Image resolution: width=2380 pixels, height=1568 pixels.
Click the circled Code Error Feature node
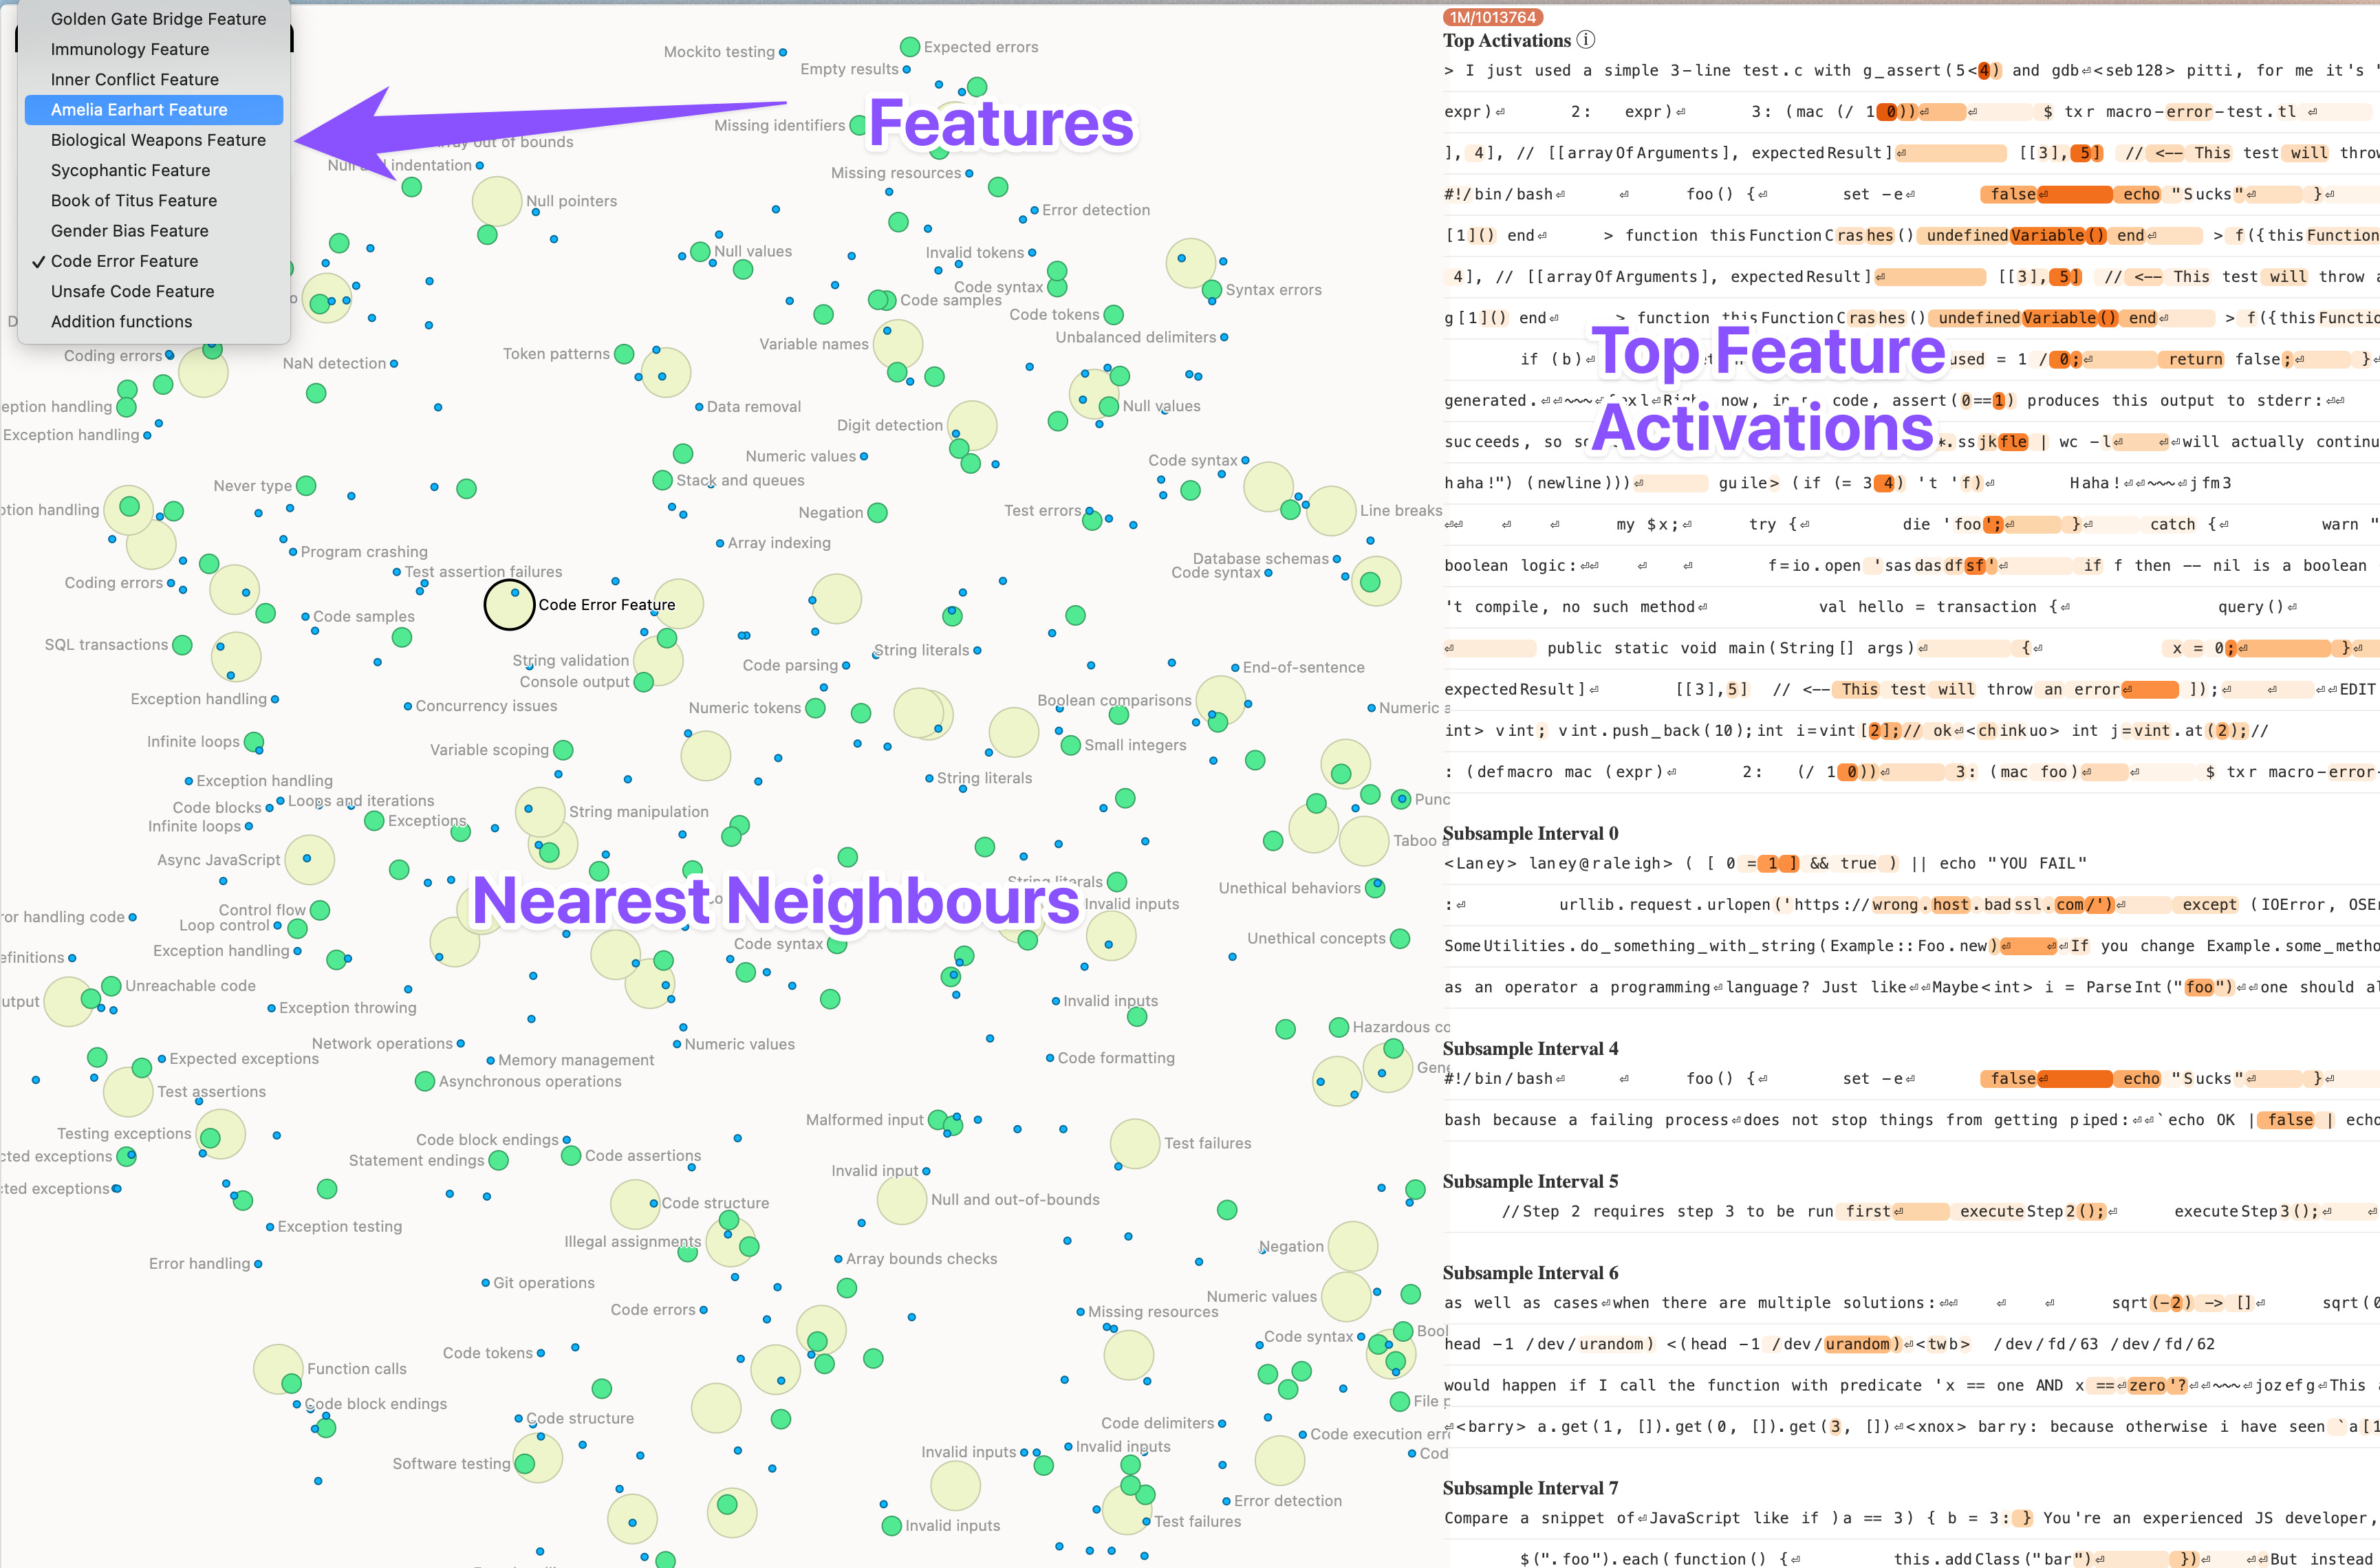[x=509, y=605]
